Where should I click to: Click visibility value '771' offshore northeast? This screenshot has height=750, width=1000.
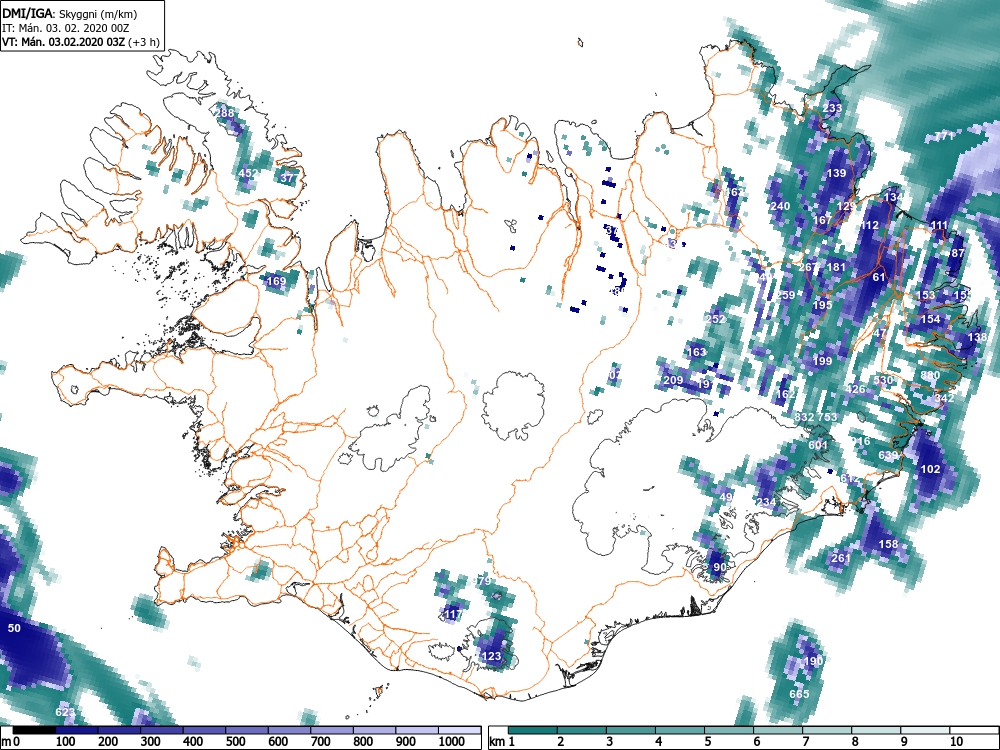click(944, 136)
